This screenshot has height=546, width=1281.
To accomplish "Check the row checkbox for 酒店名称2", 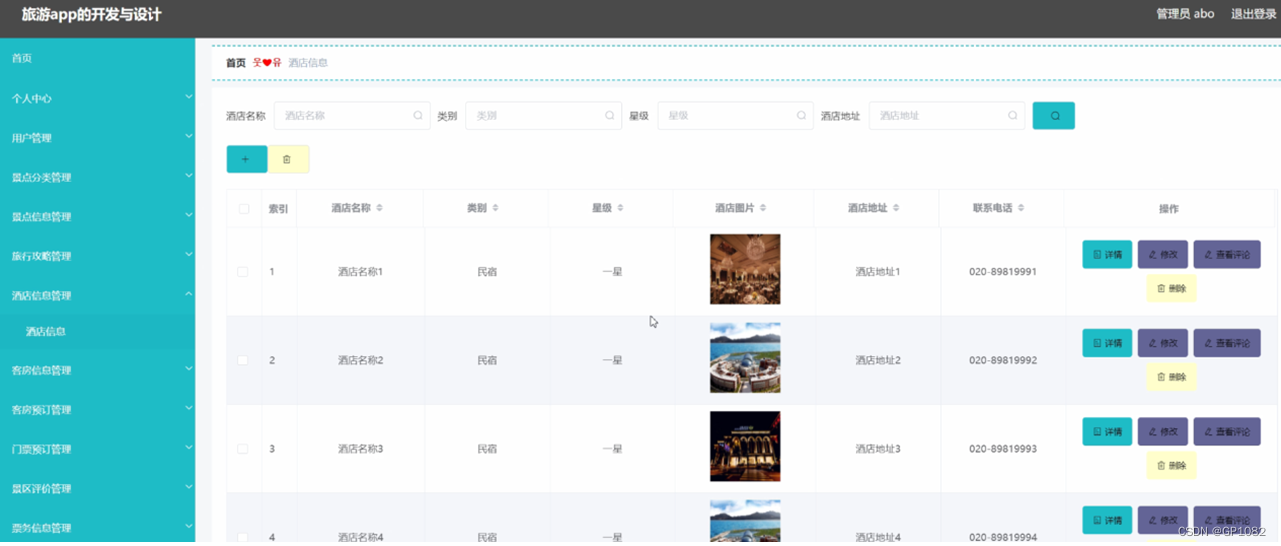I will [x=243, y=360].
